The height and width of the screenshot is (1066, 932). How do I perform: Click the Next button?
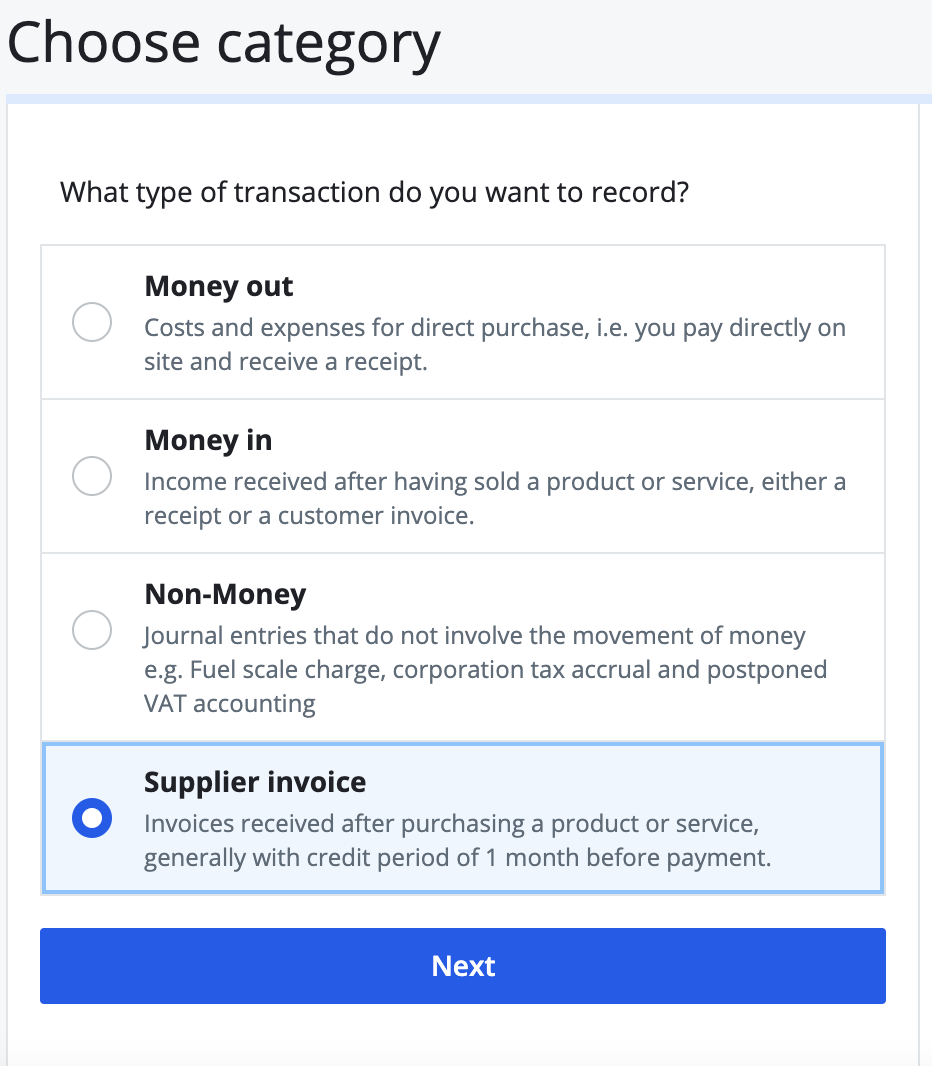[463, 966]
